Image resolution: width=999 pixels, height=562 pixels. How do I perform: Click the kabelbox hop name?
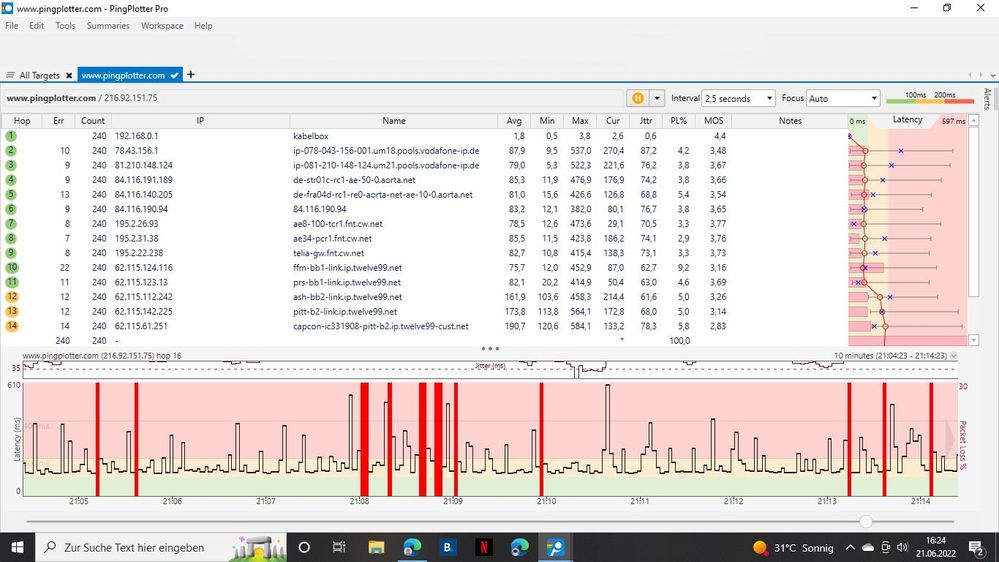click(x=310, y=136)
